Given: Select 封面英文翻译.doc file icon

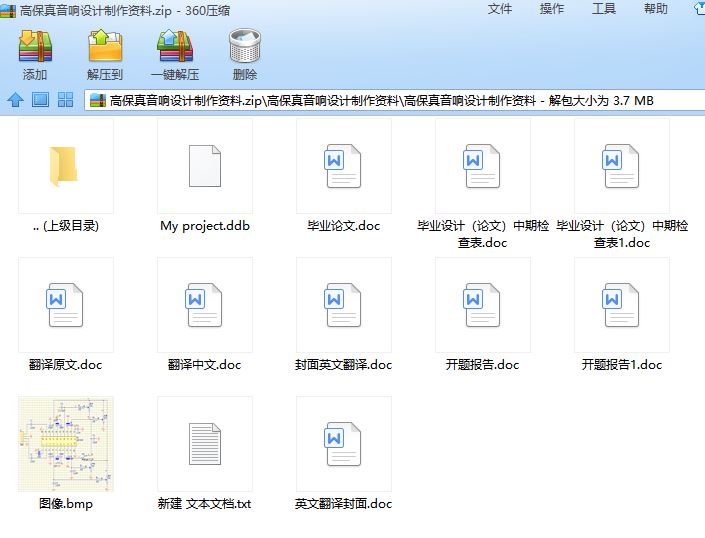Looking at the screenshot, I should click(x=343, y=305).
